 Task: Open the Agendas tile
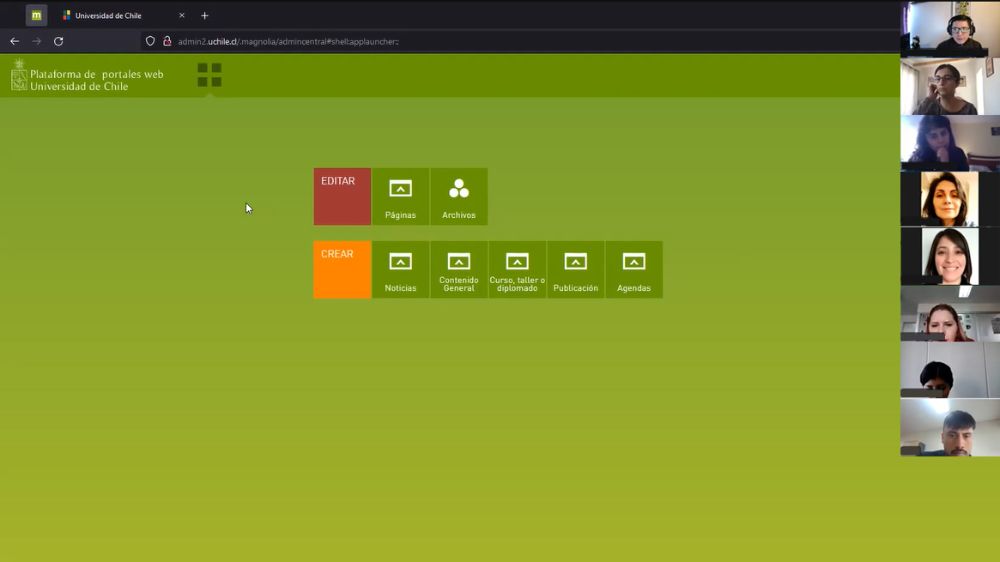[x=634, y=269]
